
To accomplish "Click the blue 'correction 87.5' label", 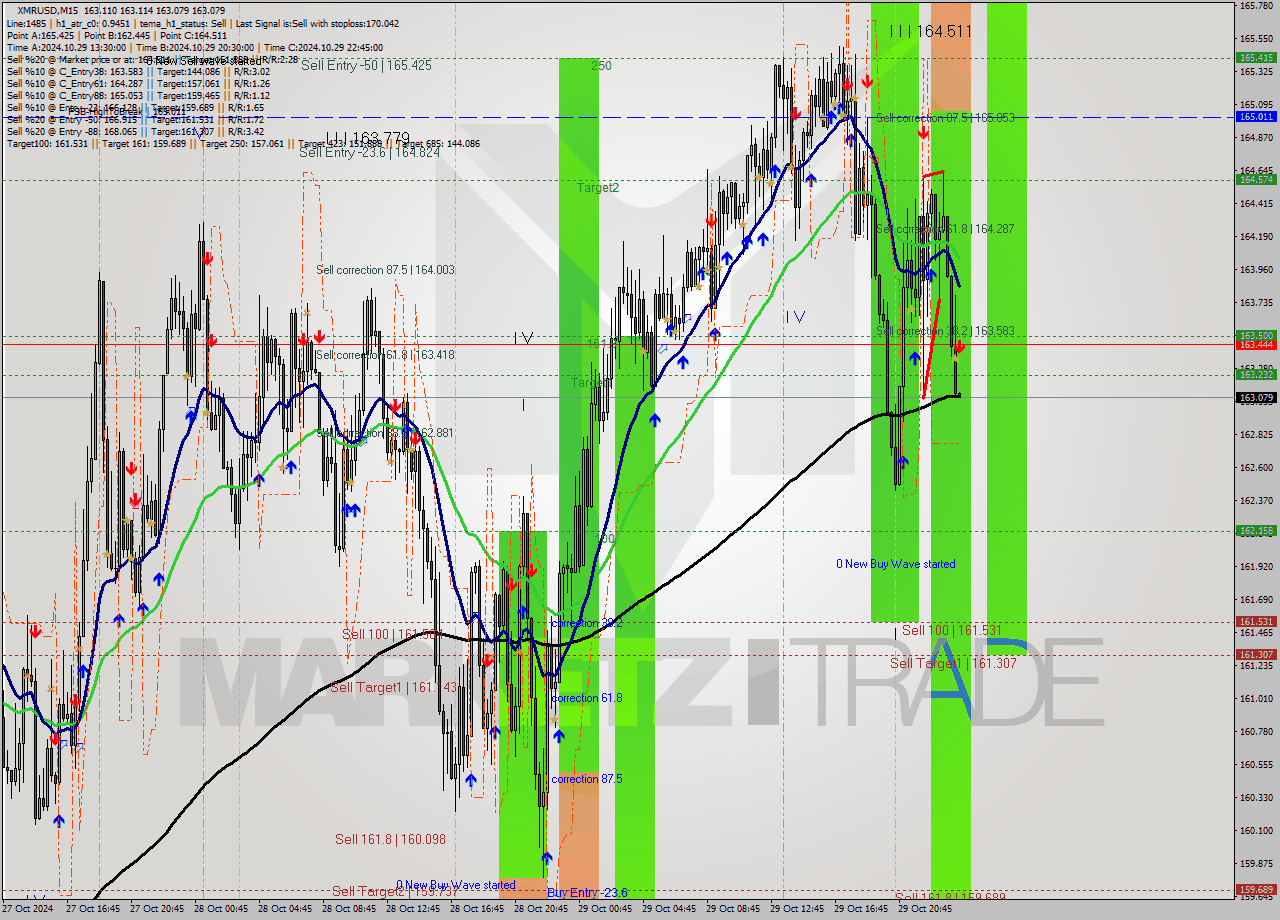I will click(x=587, y=779).
